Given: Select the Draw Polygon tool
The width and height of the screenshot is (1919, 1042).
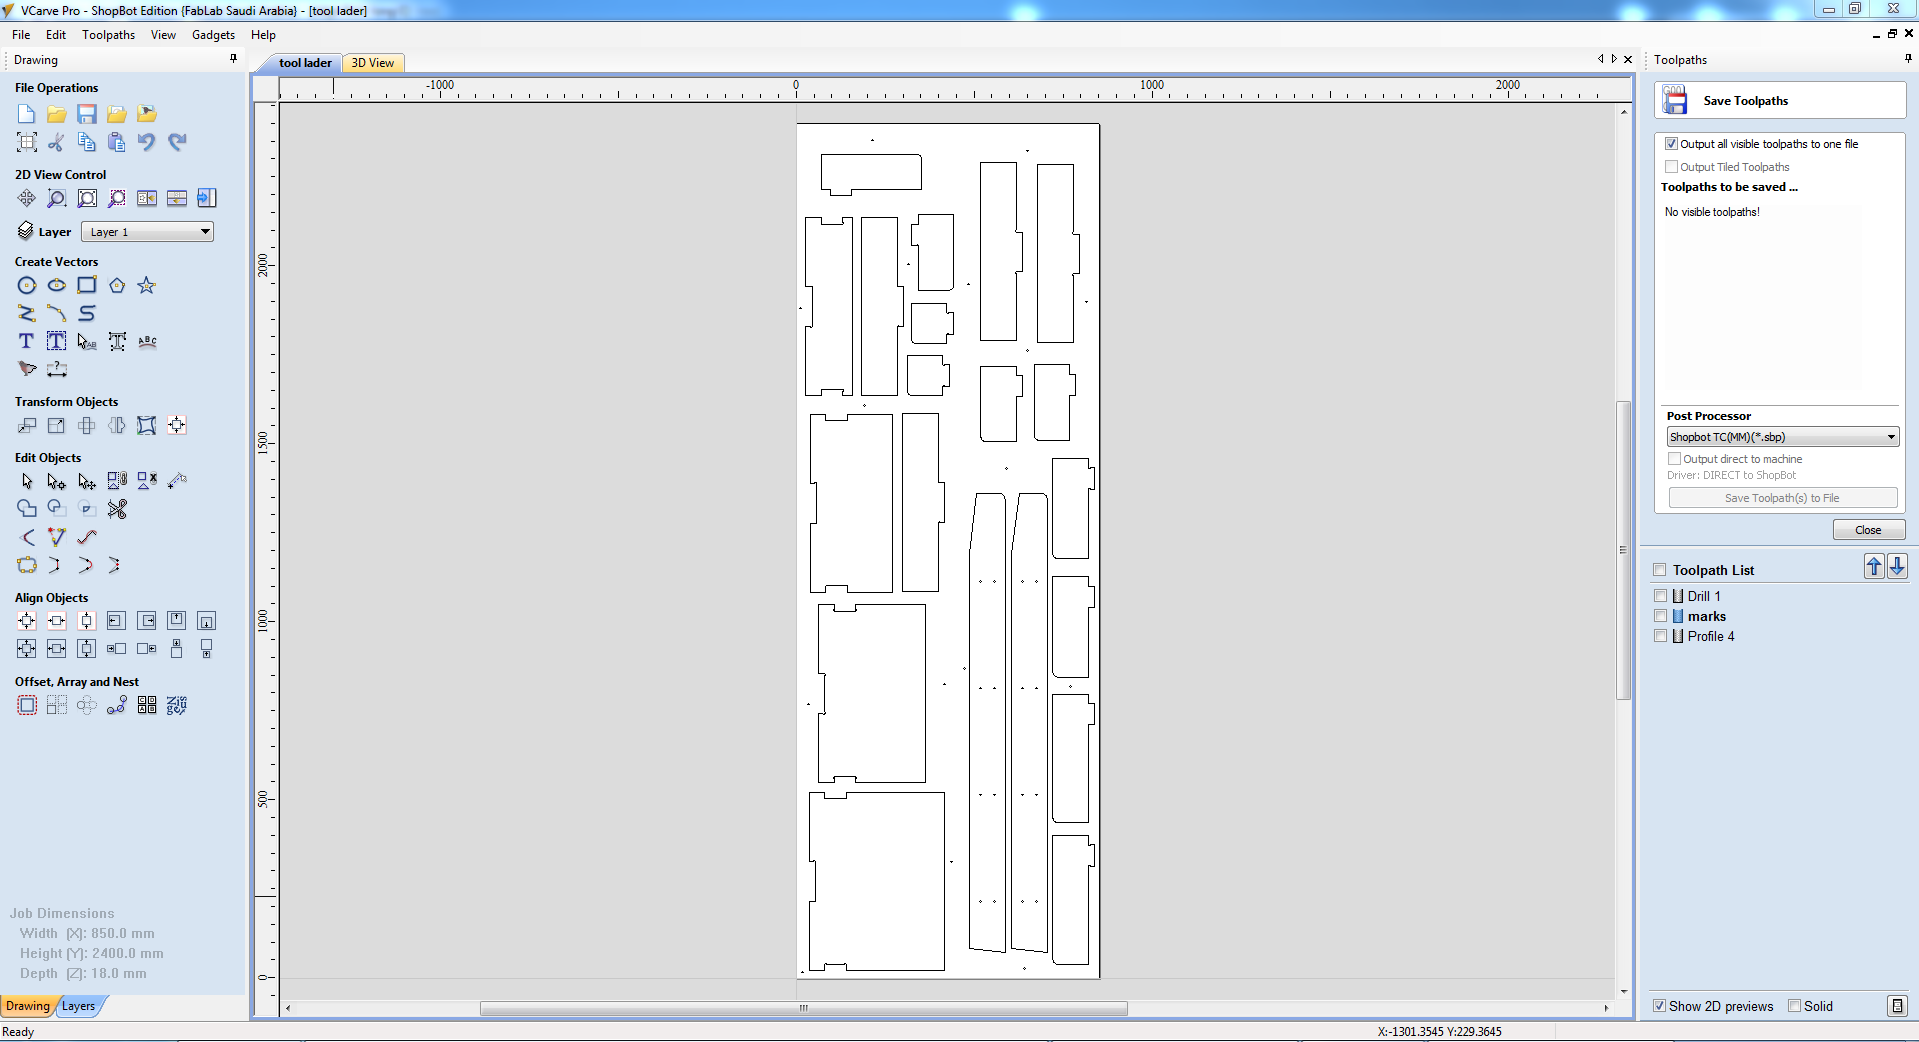Looking at the screenshot, I should point(117,286).
